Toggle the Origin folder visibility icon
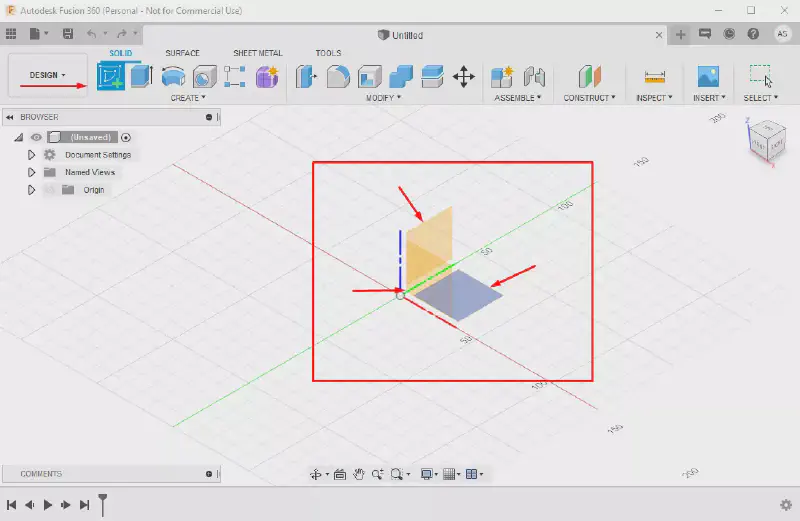The width and height of the screenshot is (800, 521). click(47, 189)
